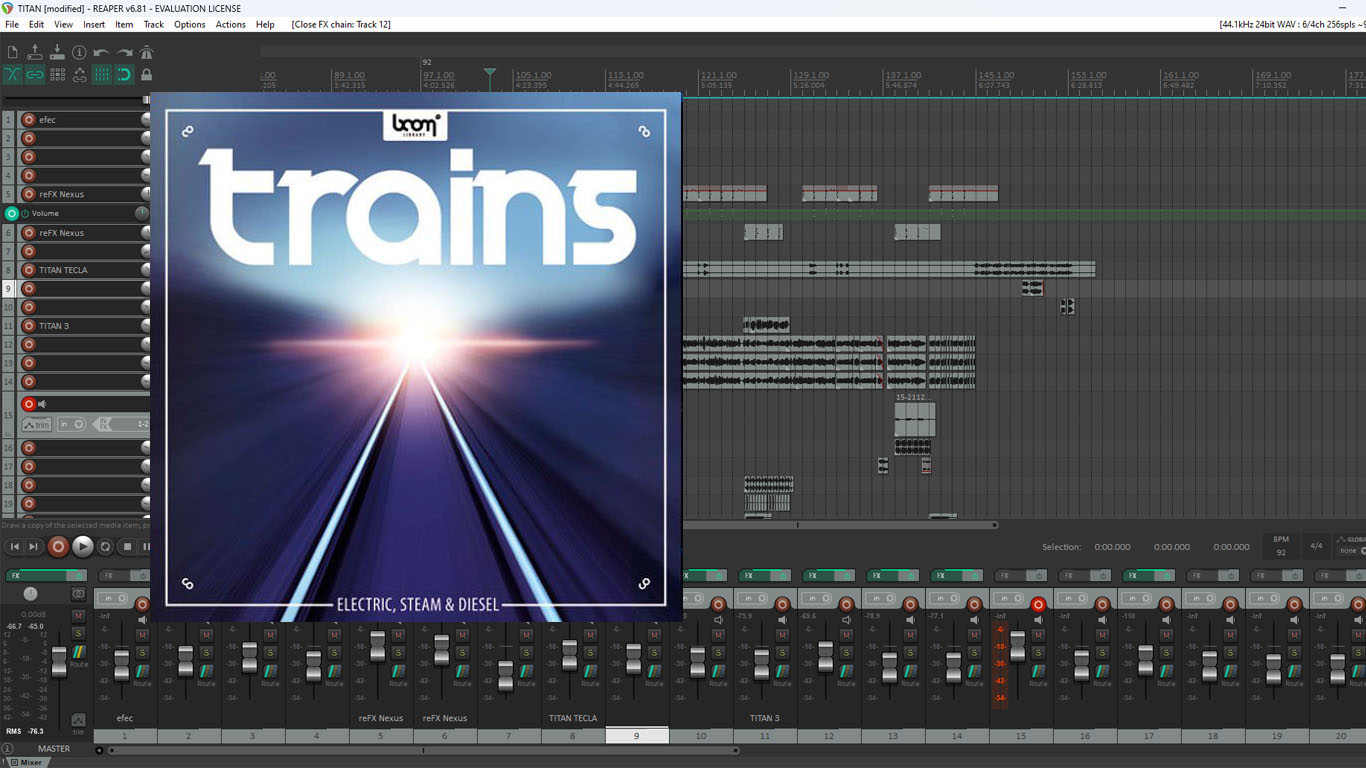
Task: Toggle monitoring speaker on mixer channel 11
Action: tap(782, 620)
